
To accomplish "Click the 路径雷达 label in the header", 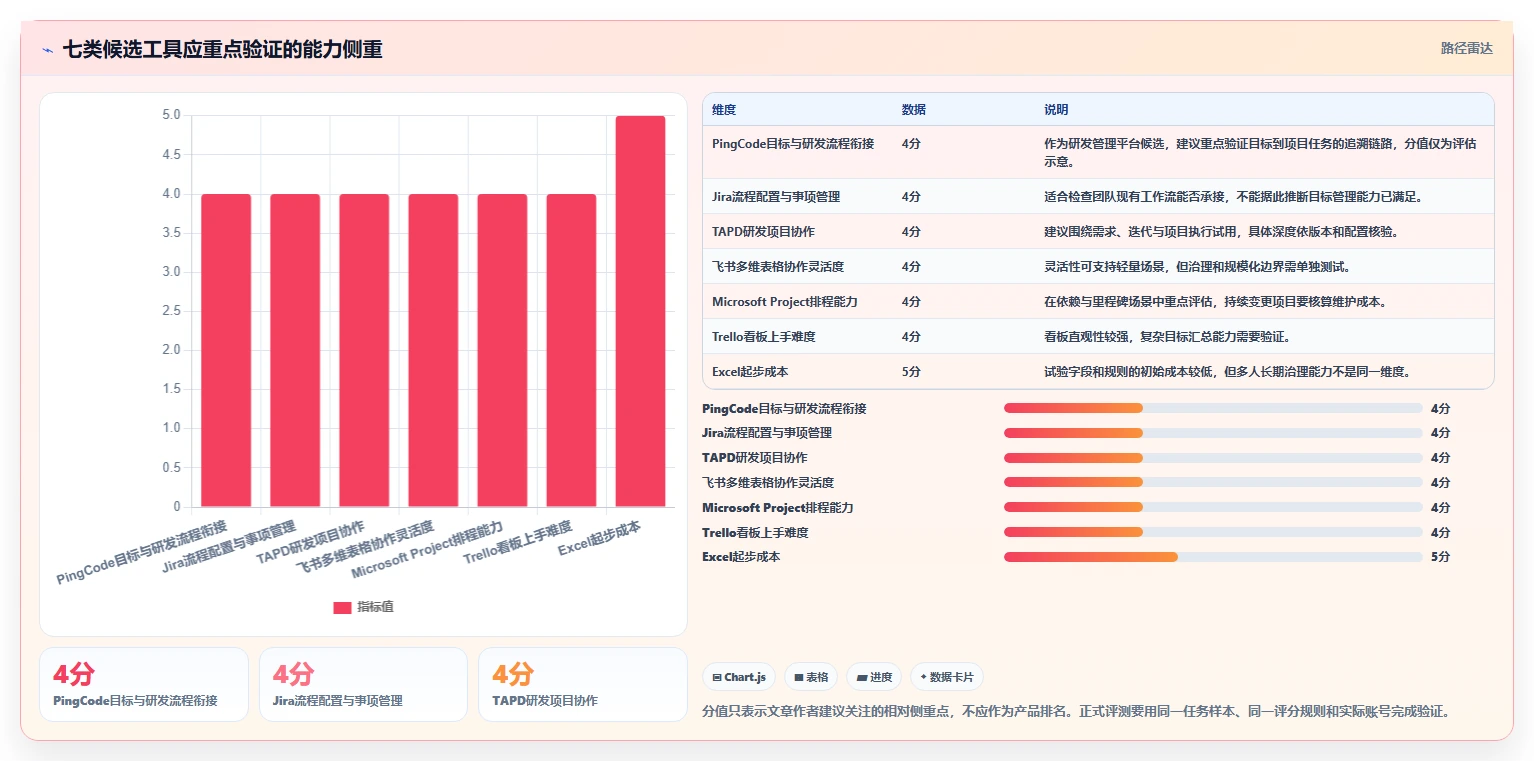I will 1466,48.
